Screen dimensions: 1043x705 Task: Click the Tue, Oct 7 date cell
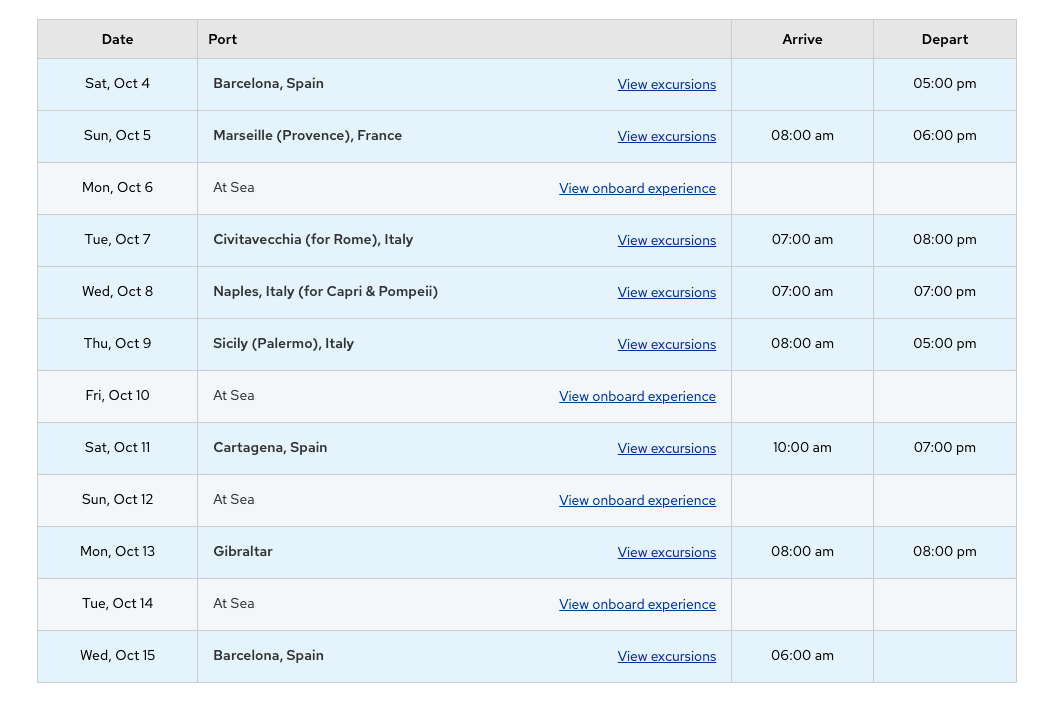click(x=117, y=239)
